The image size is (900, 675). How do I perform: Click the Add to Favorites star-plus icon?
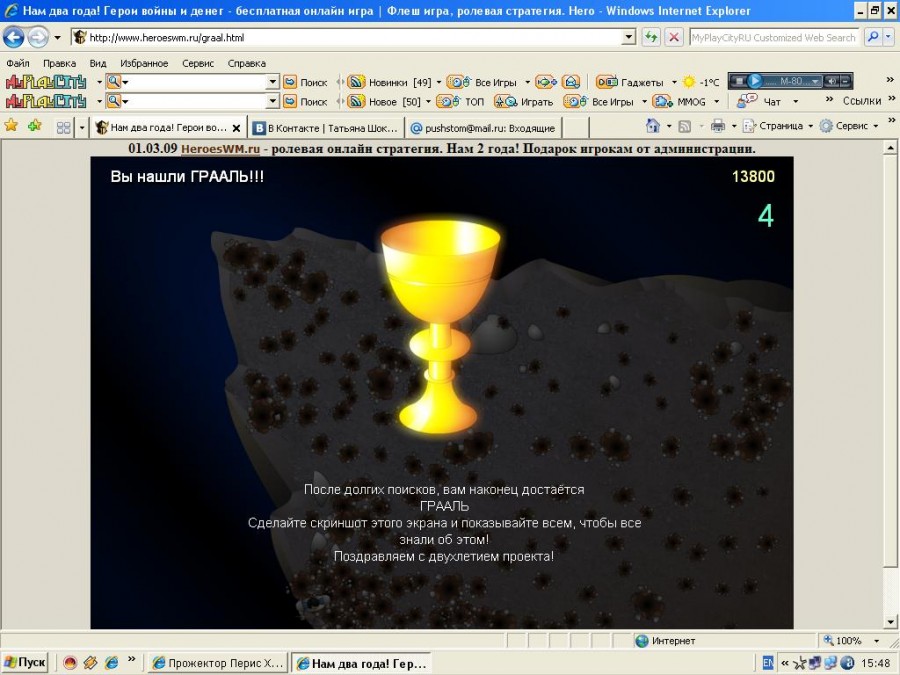pyautogui.click(x=34, y=125)
